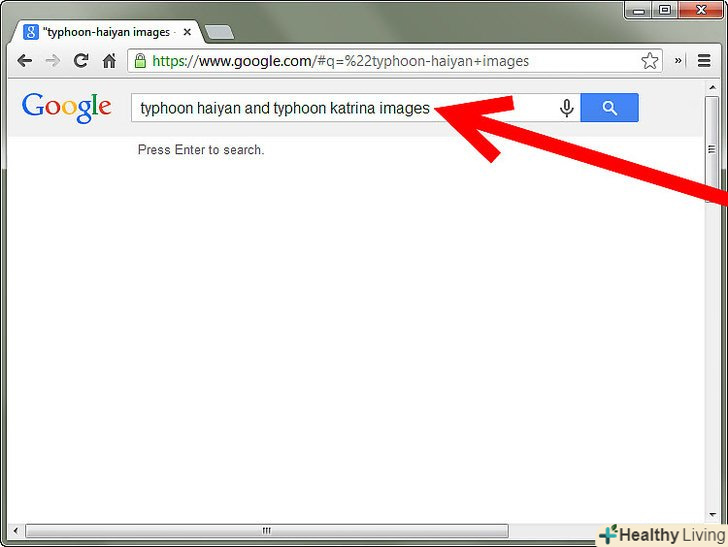Image resolution: width=728 pixels, height=547 pixels.
Task: Open a new tab
Action: [x=219, y=33]
